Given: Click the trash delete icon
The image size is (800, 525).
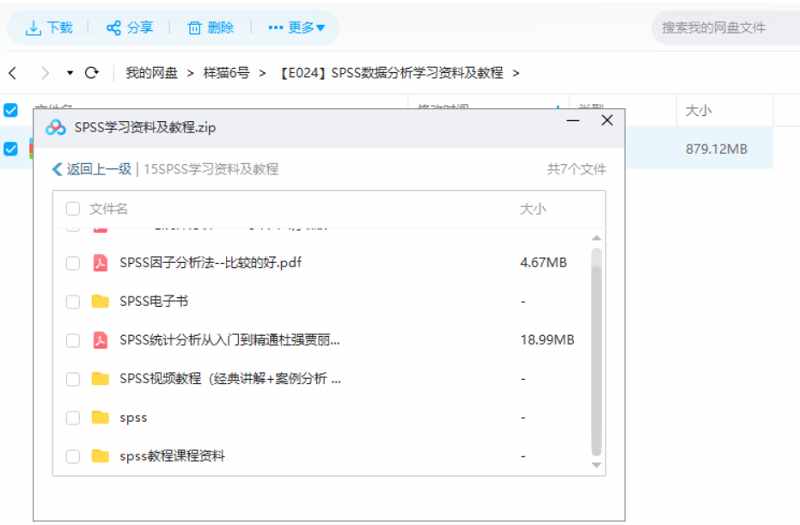Looking at the screenshot, I should pyautogui.click(x=194, y=28).
